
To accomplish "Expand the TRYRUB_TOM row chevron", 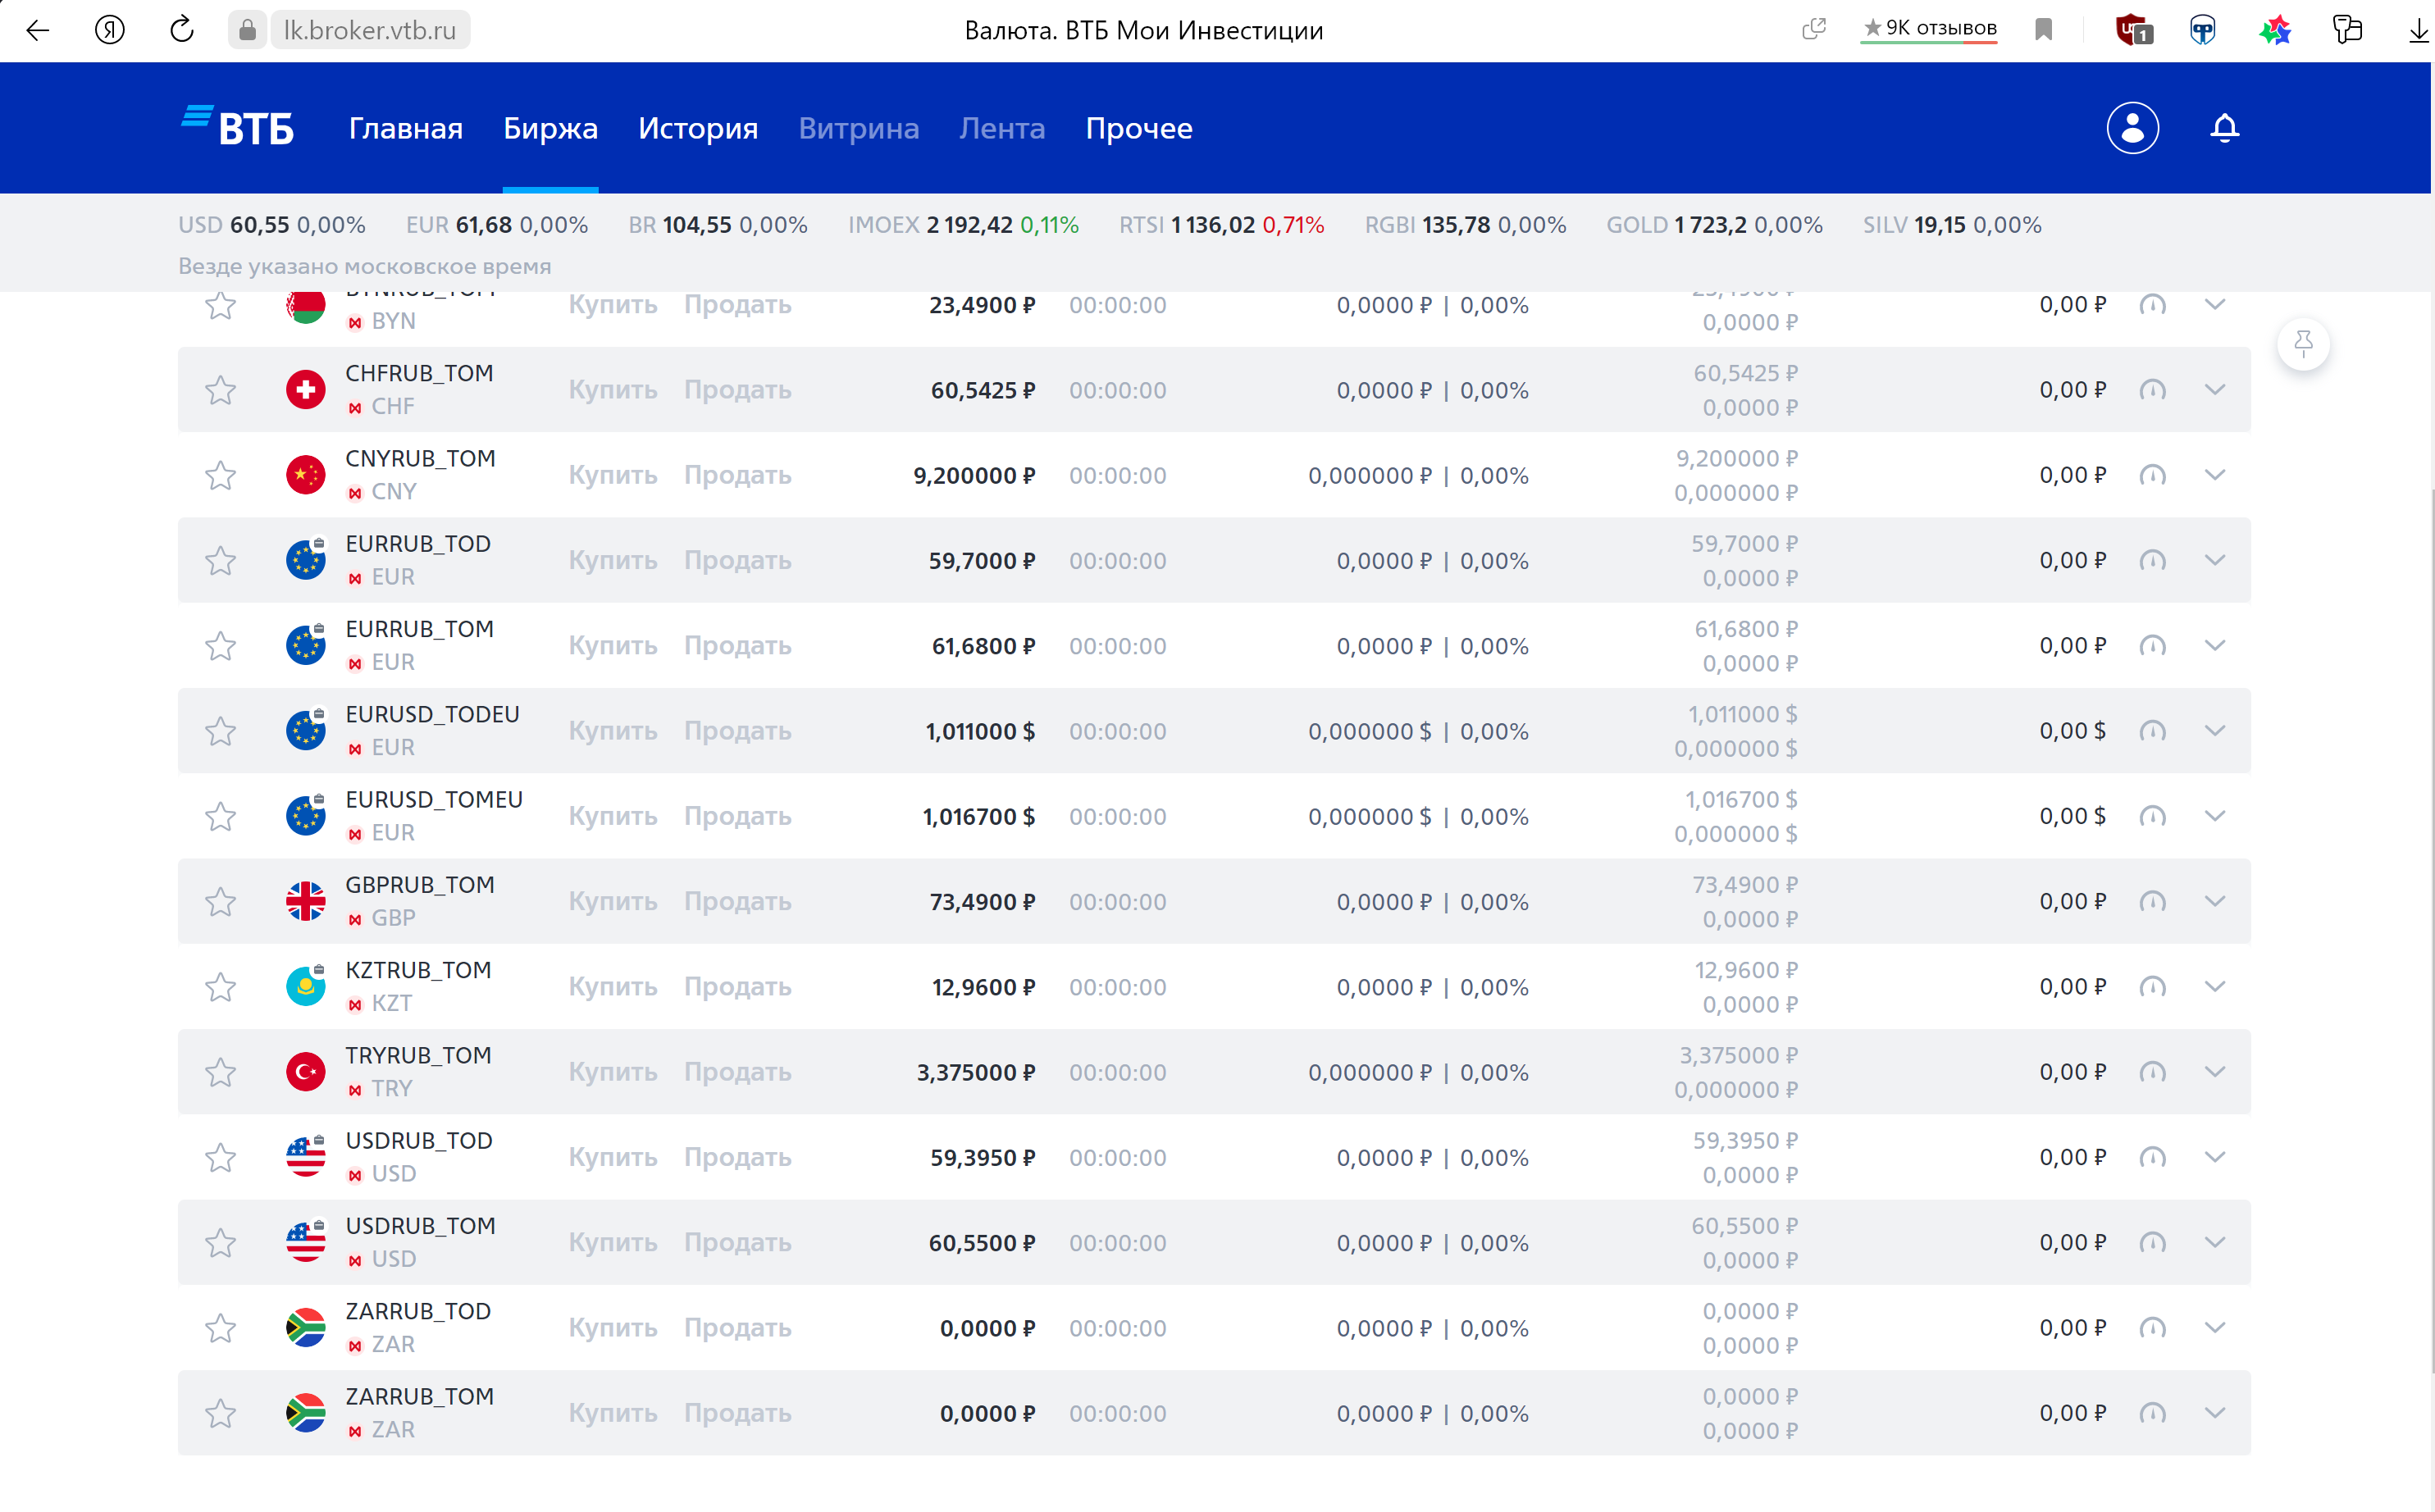I will [x=2214, y=1071].
